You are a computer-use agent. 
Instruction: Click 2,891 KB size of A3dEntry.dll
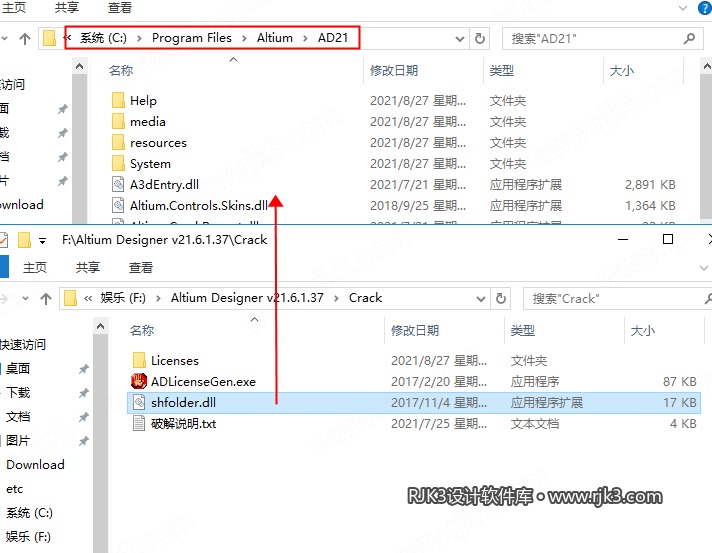point(650,184)
